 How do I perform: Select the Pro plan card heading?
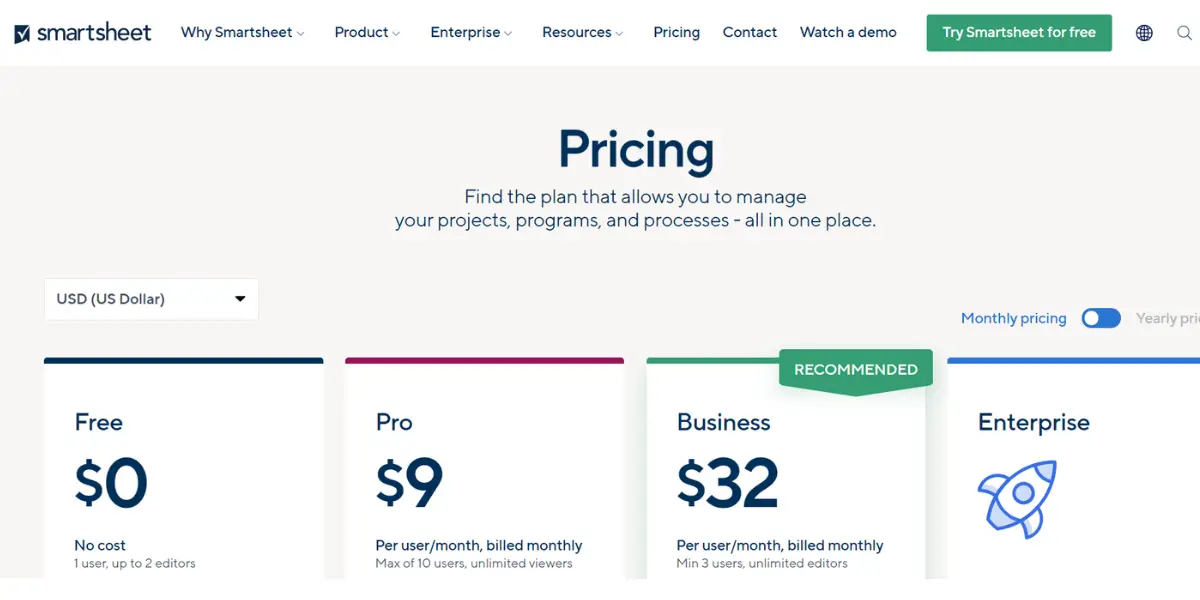pyautogui.click(x=394, y=422)
